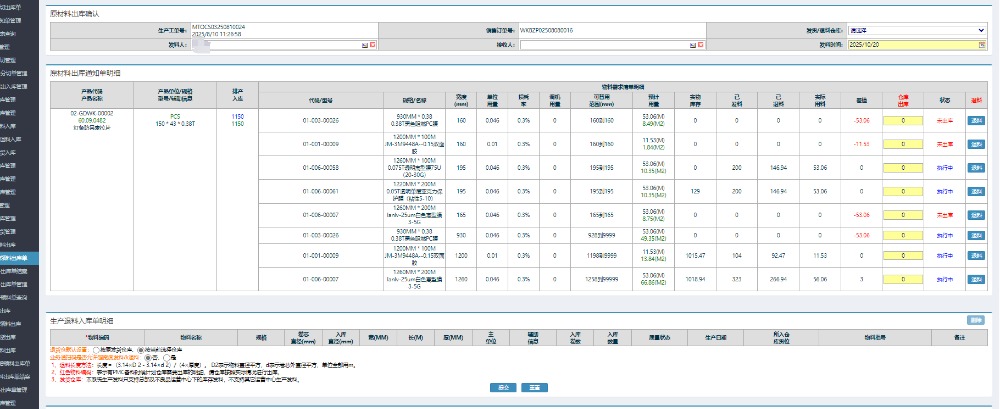Open the 发料人 sender lookup icon
The width and height of the screenshot is (1000, 409).
coord(363,45)
